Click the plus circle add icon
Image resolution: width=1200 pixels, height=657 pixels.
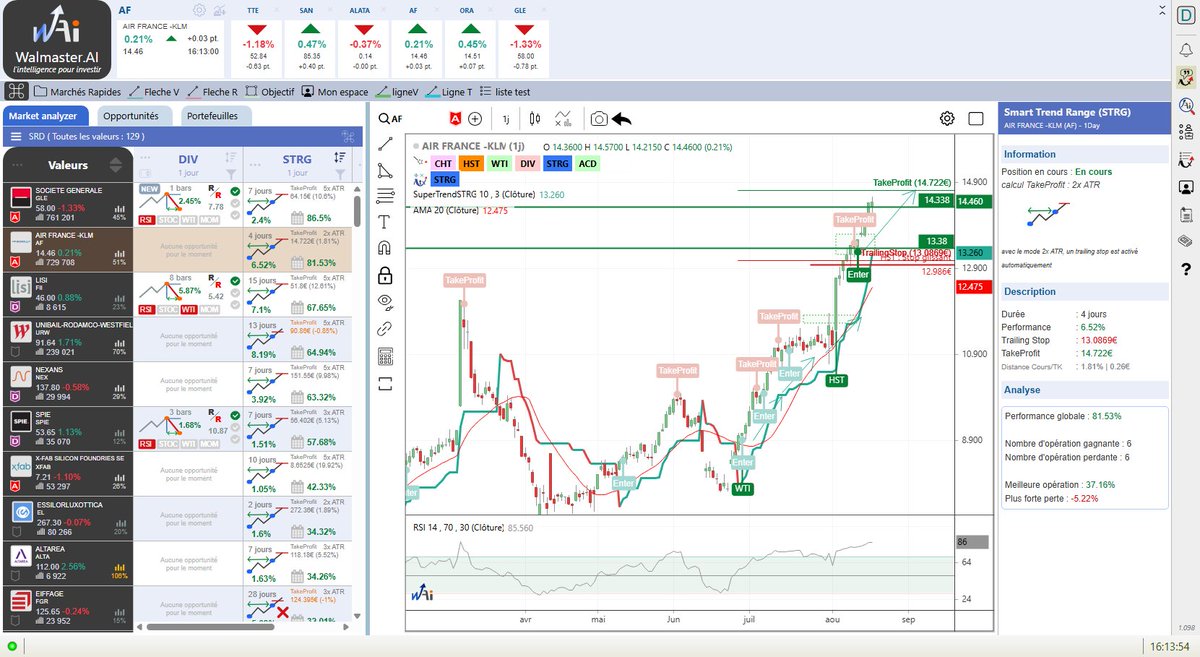tap(475, 118)
